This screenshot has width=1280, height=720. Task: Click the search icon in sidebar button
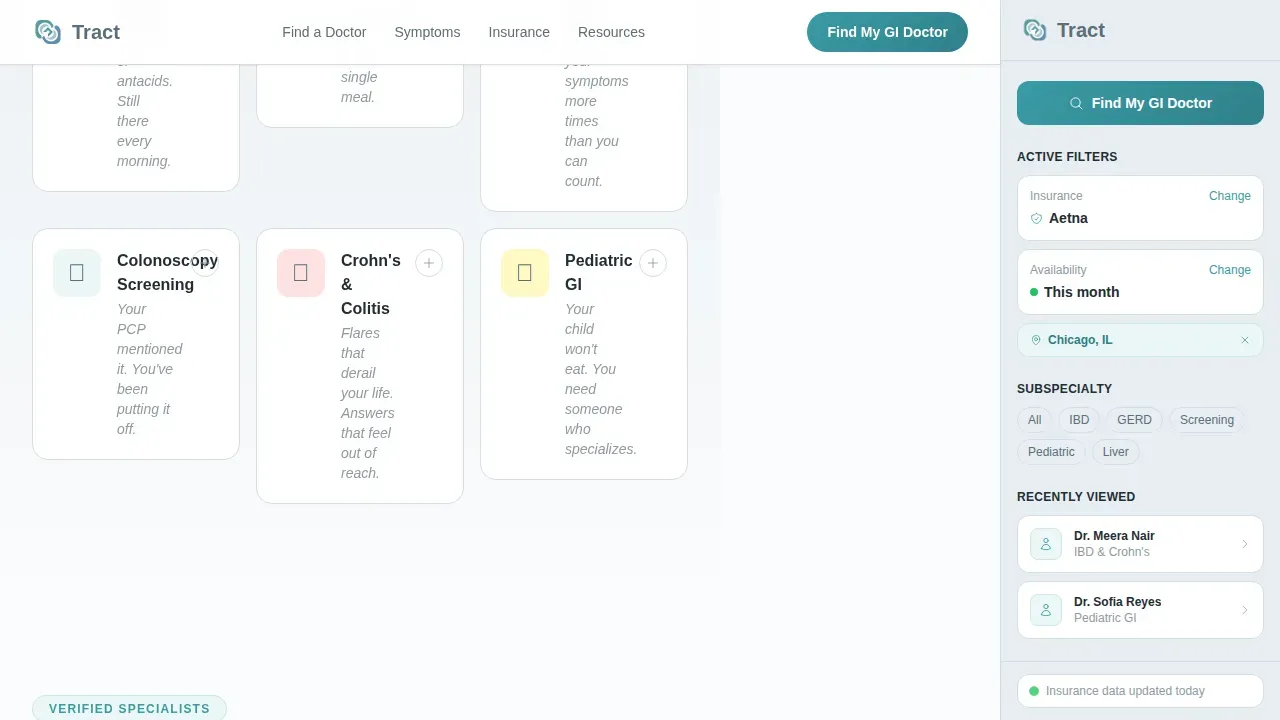[x=1076, y=103]
